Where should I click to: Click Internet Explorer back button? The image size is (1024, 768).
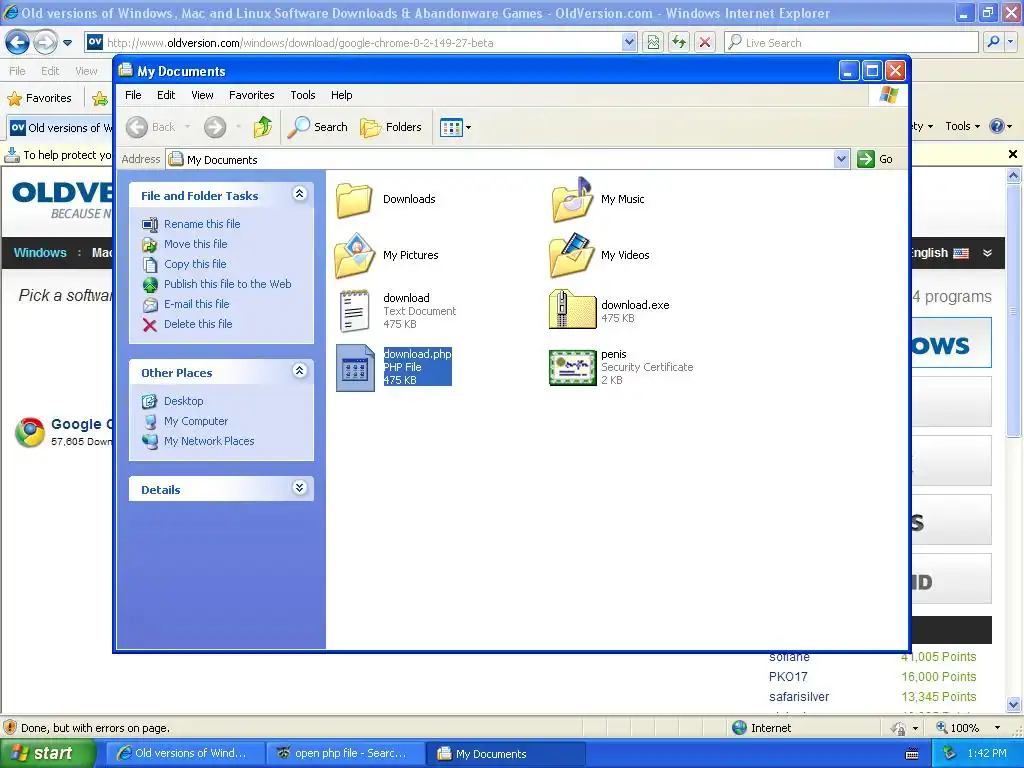pyautogui.click(x=17, y=42)
